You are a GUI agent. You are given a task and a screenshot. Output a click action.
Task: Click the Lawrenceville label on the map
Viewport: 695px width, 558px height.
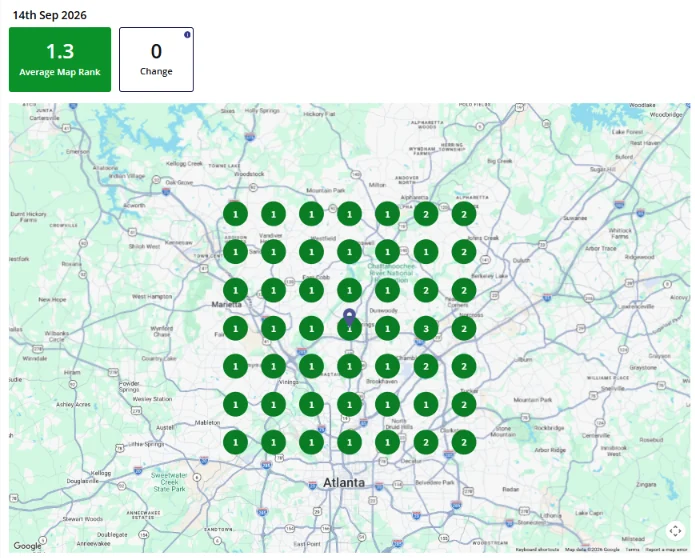tap(636, 306)
